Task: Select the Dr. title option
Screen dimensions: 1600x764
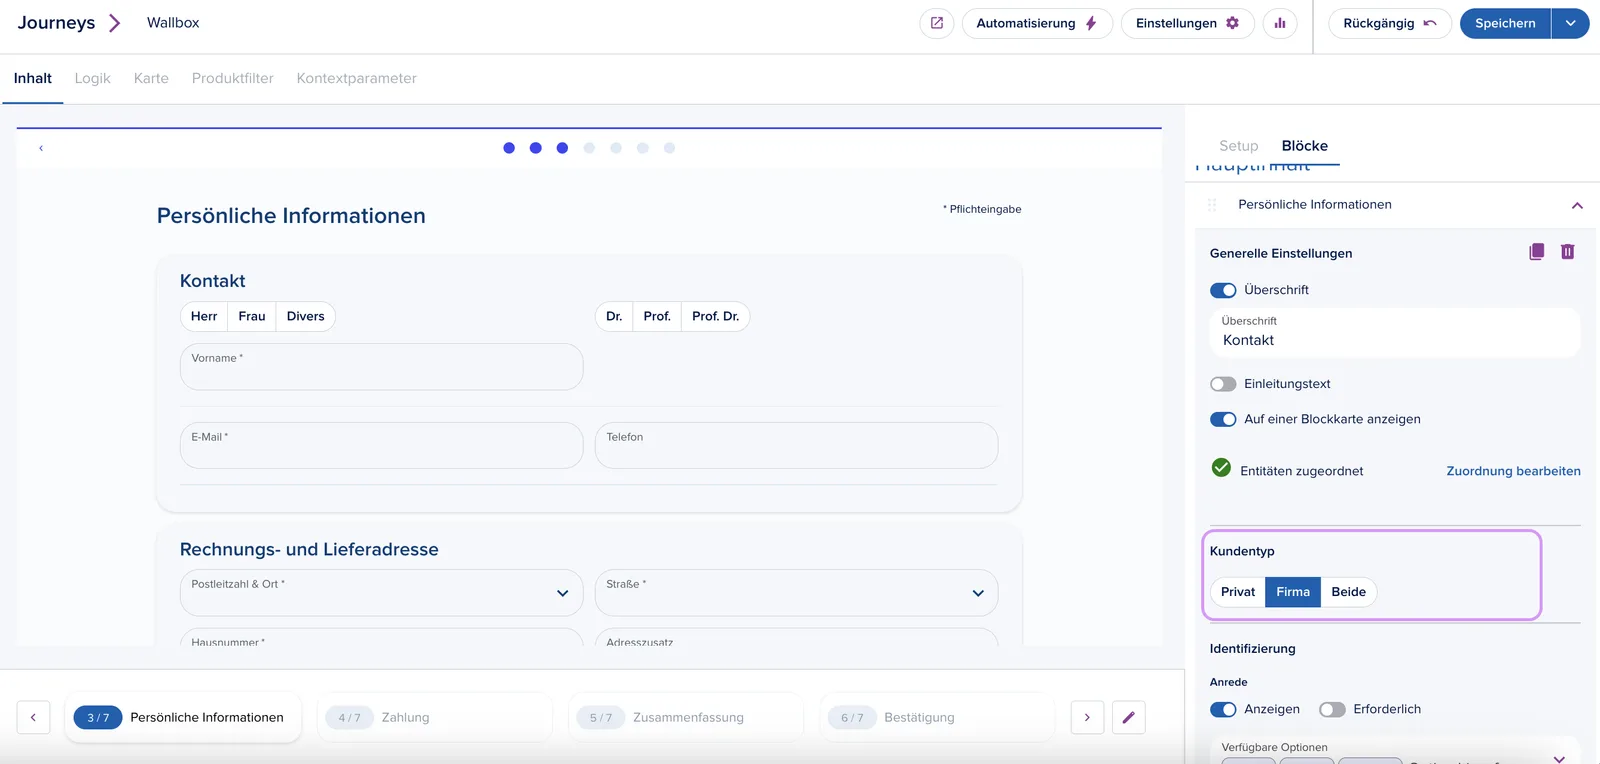Action: [x=614, y=316]
